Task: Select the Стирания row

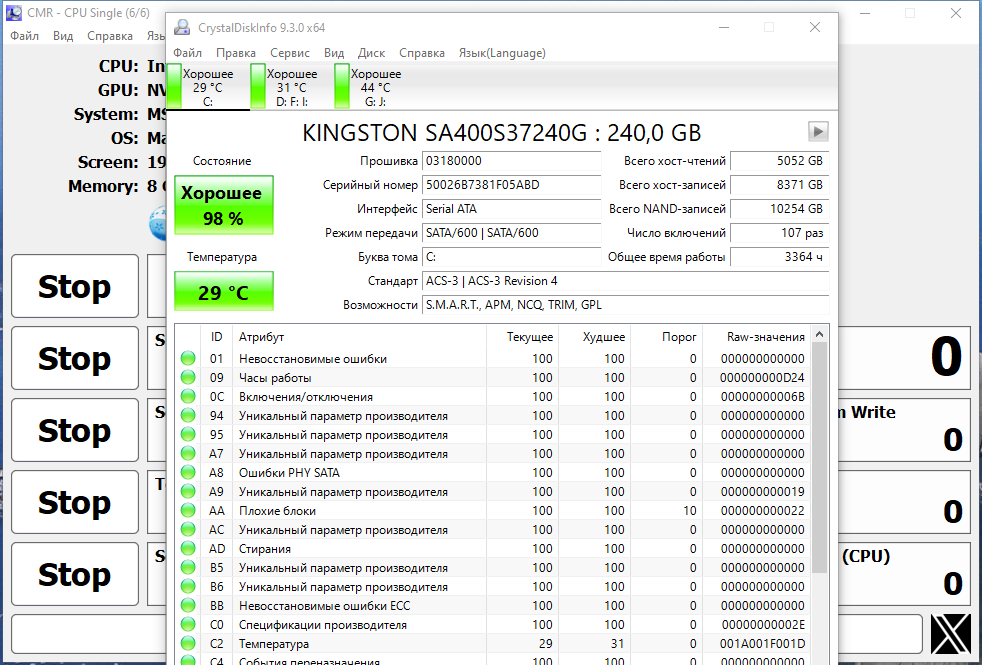Action: tap(492, 549)
